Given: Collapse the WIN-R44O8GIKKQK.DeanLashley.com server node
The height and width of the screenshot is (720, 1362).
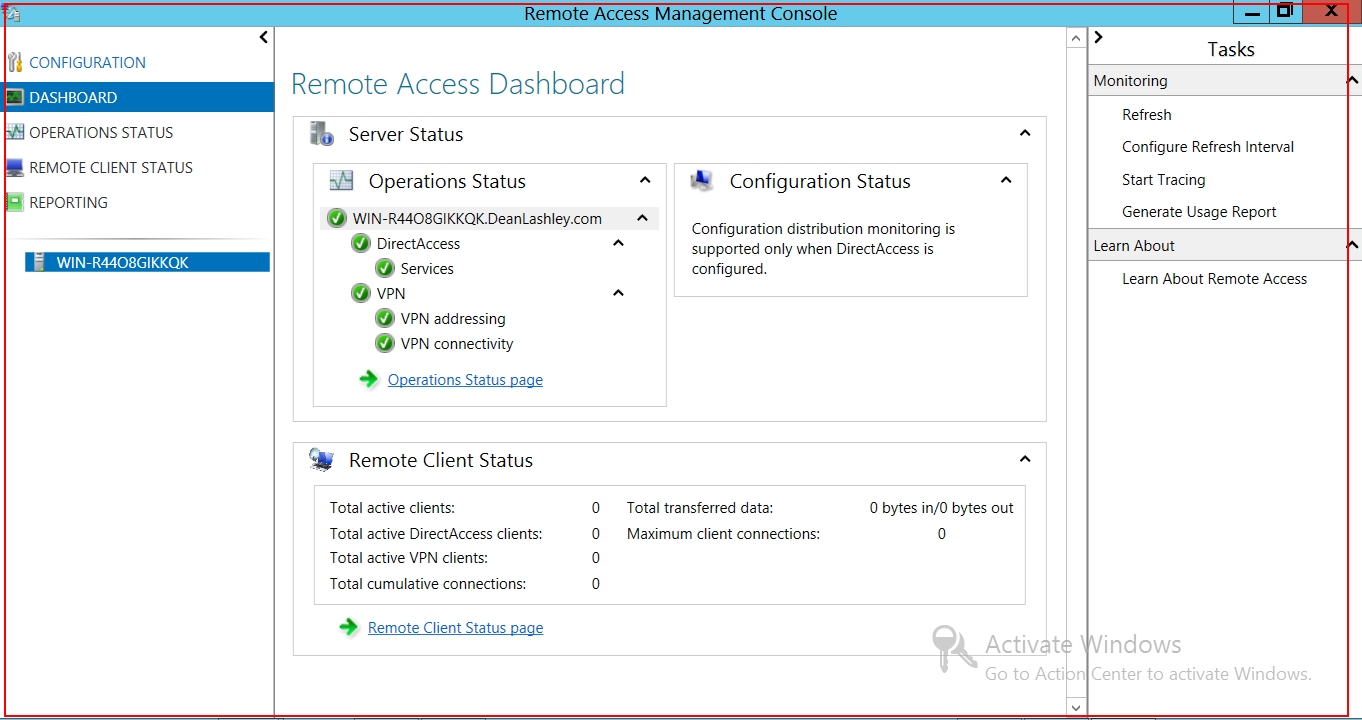Looking at the screenshot, I should pyautogui.click(x=643, y=218).
